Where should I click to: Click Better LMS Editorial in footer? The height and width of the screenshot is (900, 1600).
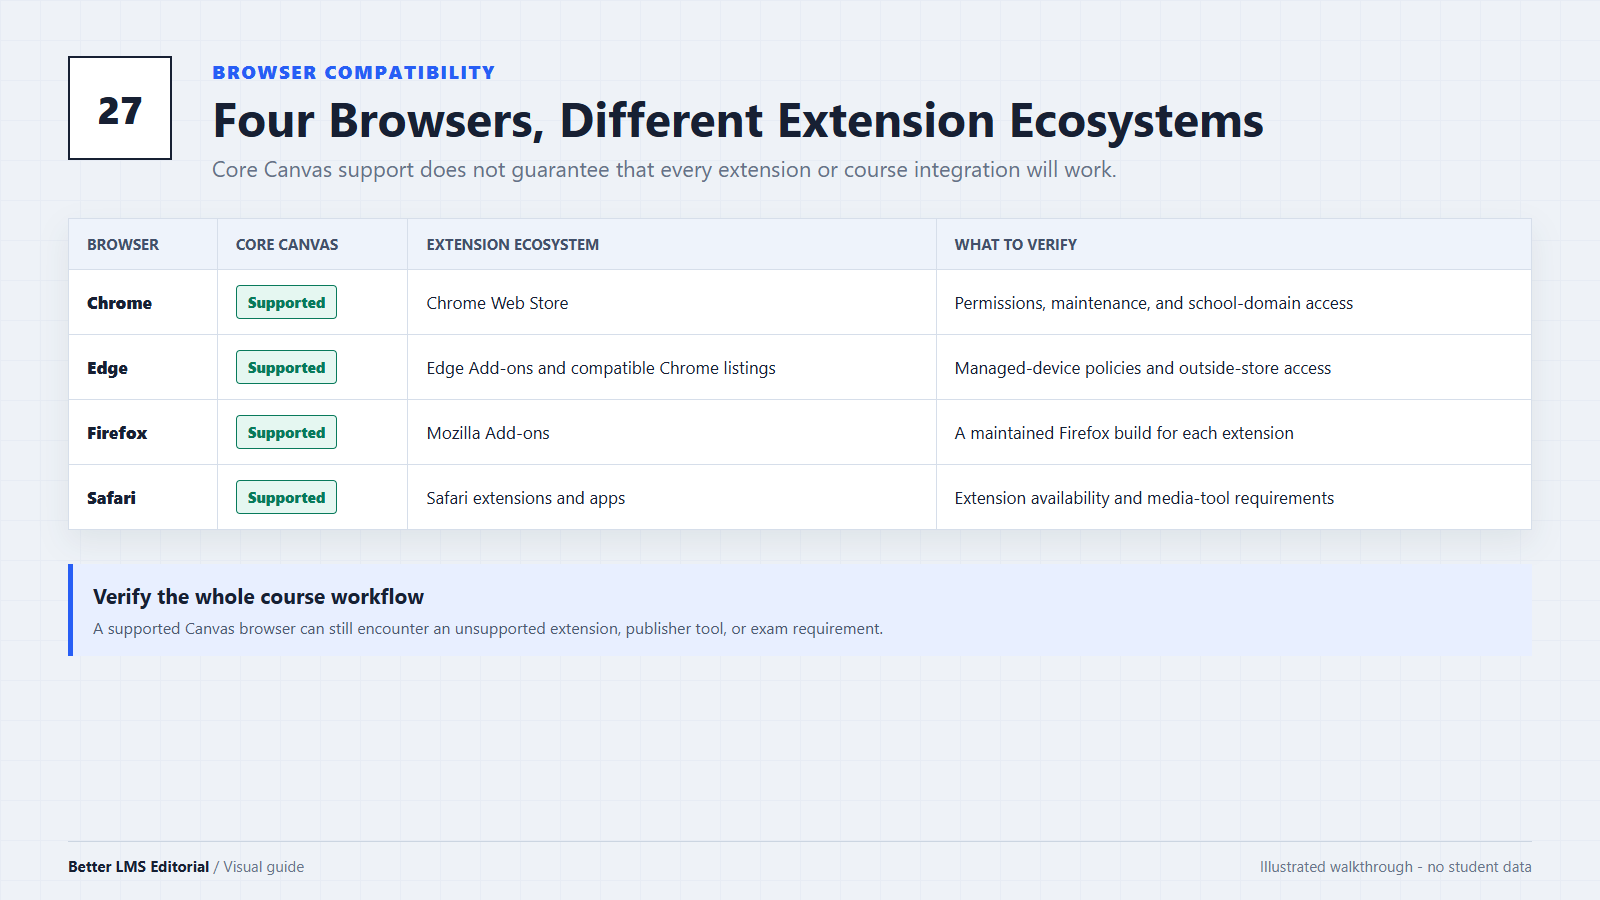click(x=138, y=867)
